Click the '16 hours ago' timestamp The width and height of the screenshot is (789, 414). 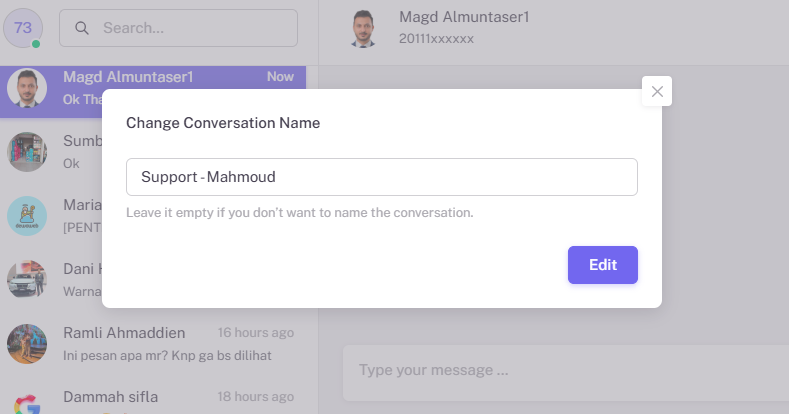(256, 333)
